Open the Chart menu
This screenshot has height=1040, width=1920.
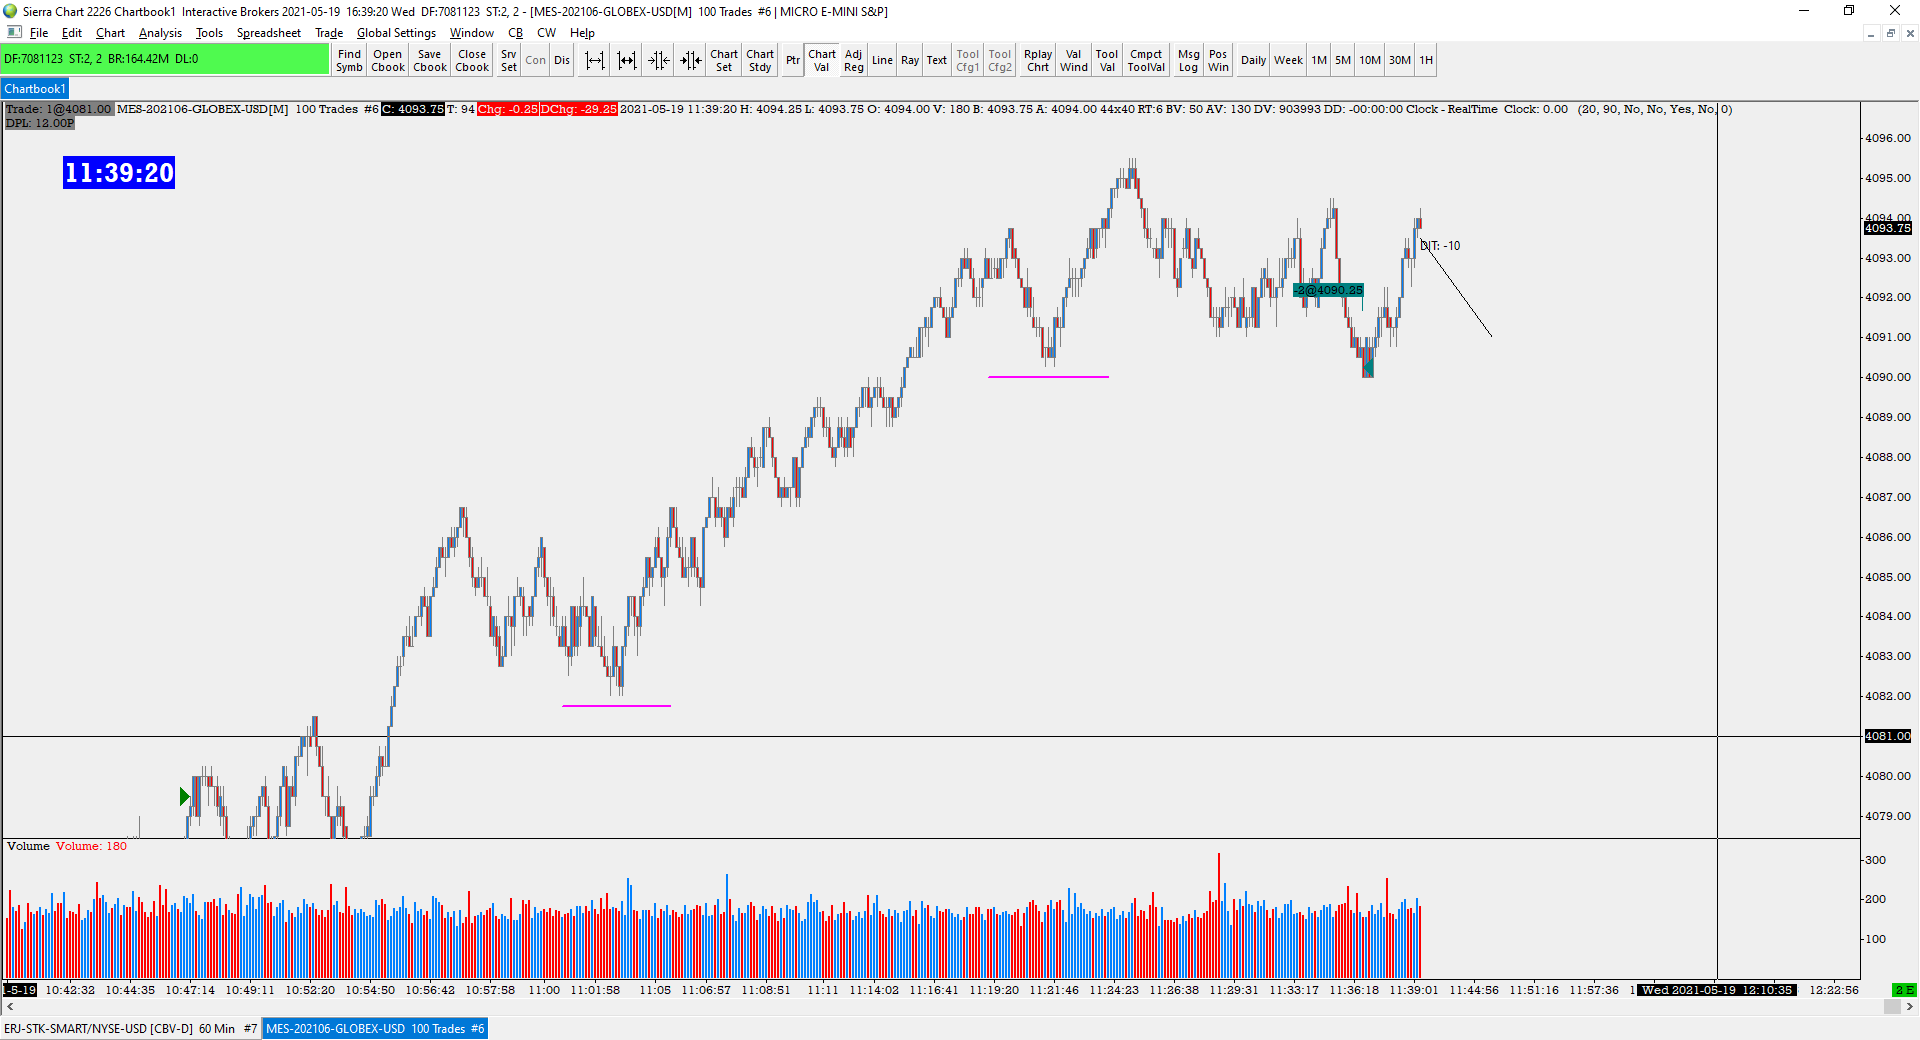coord(110,33)
